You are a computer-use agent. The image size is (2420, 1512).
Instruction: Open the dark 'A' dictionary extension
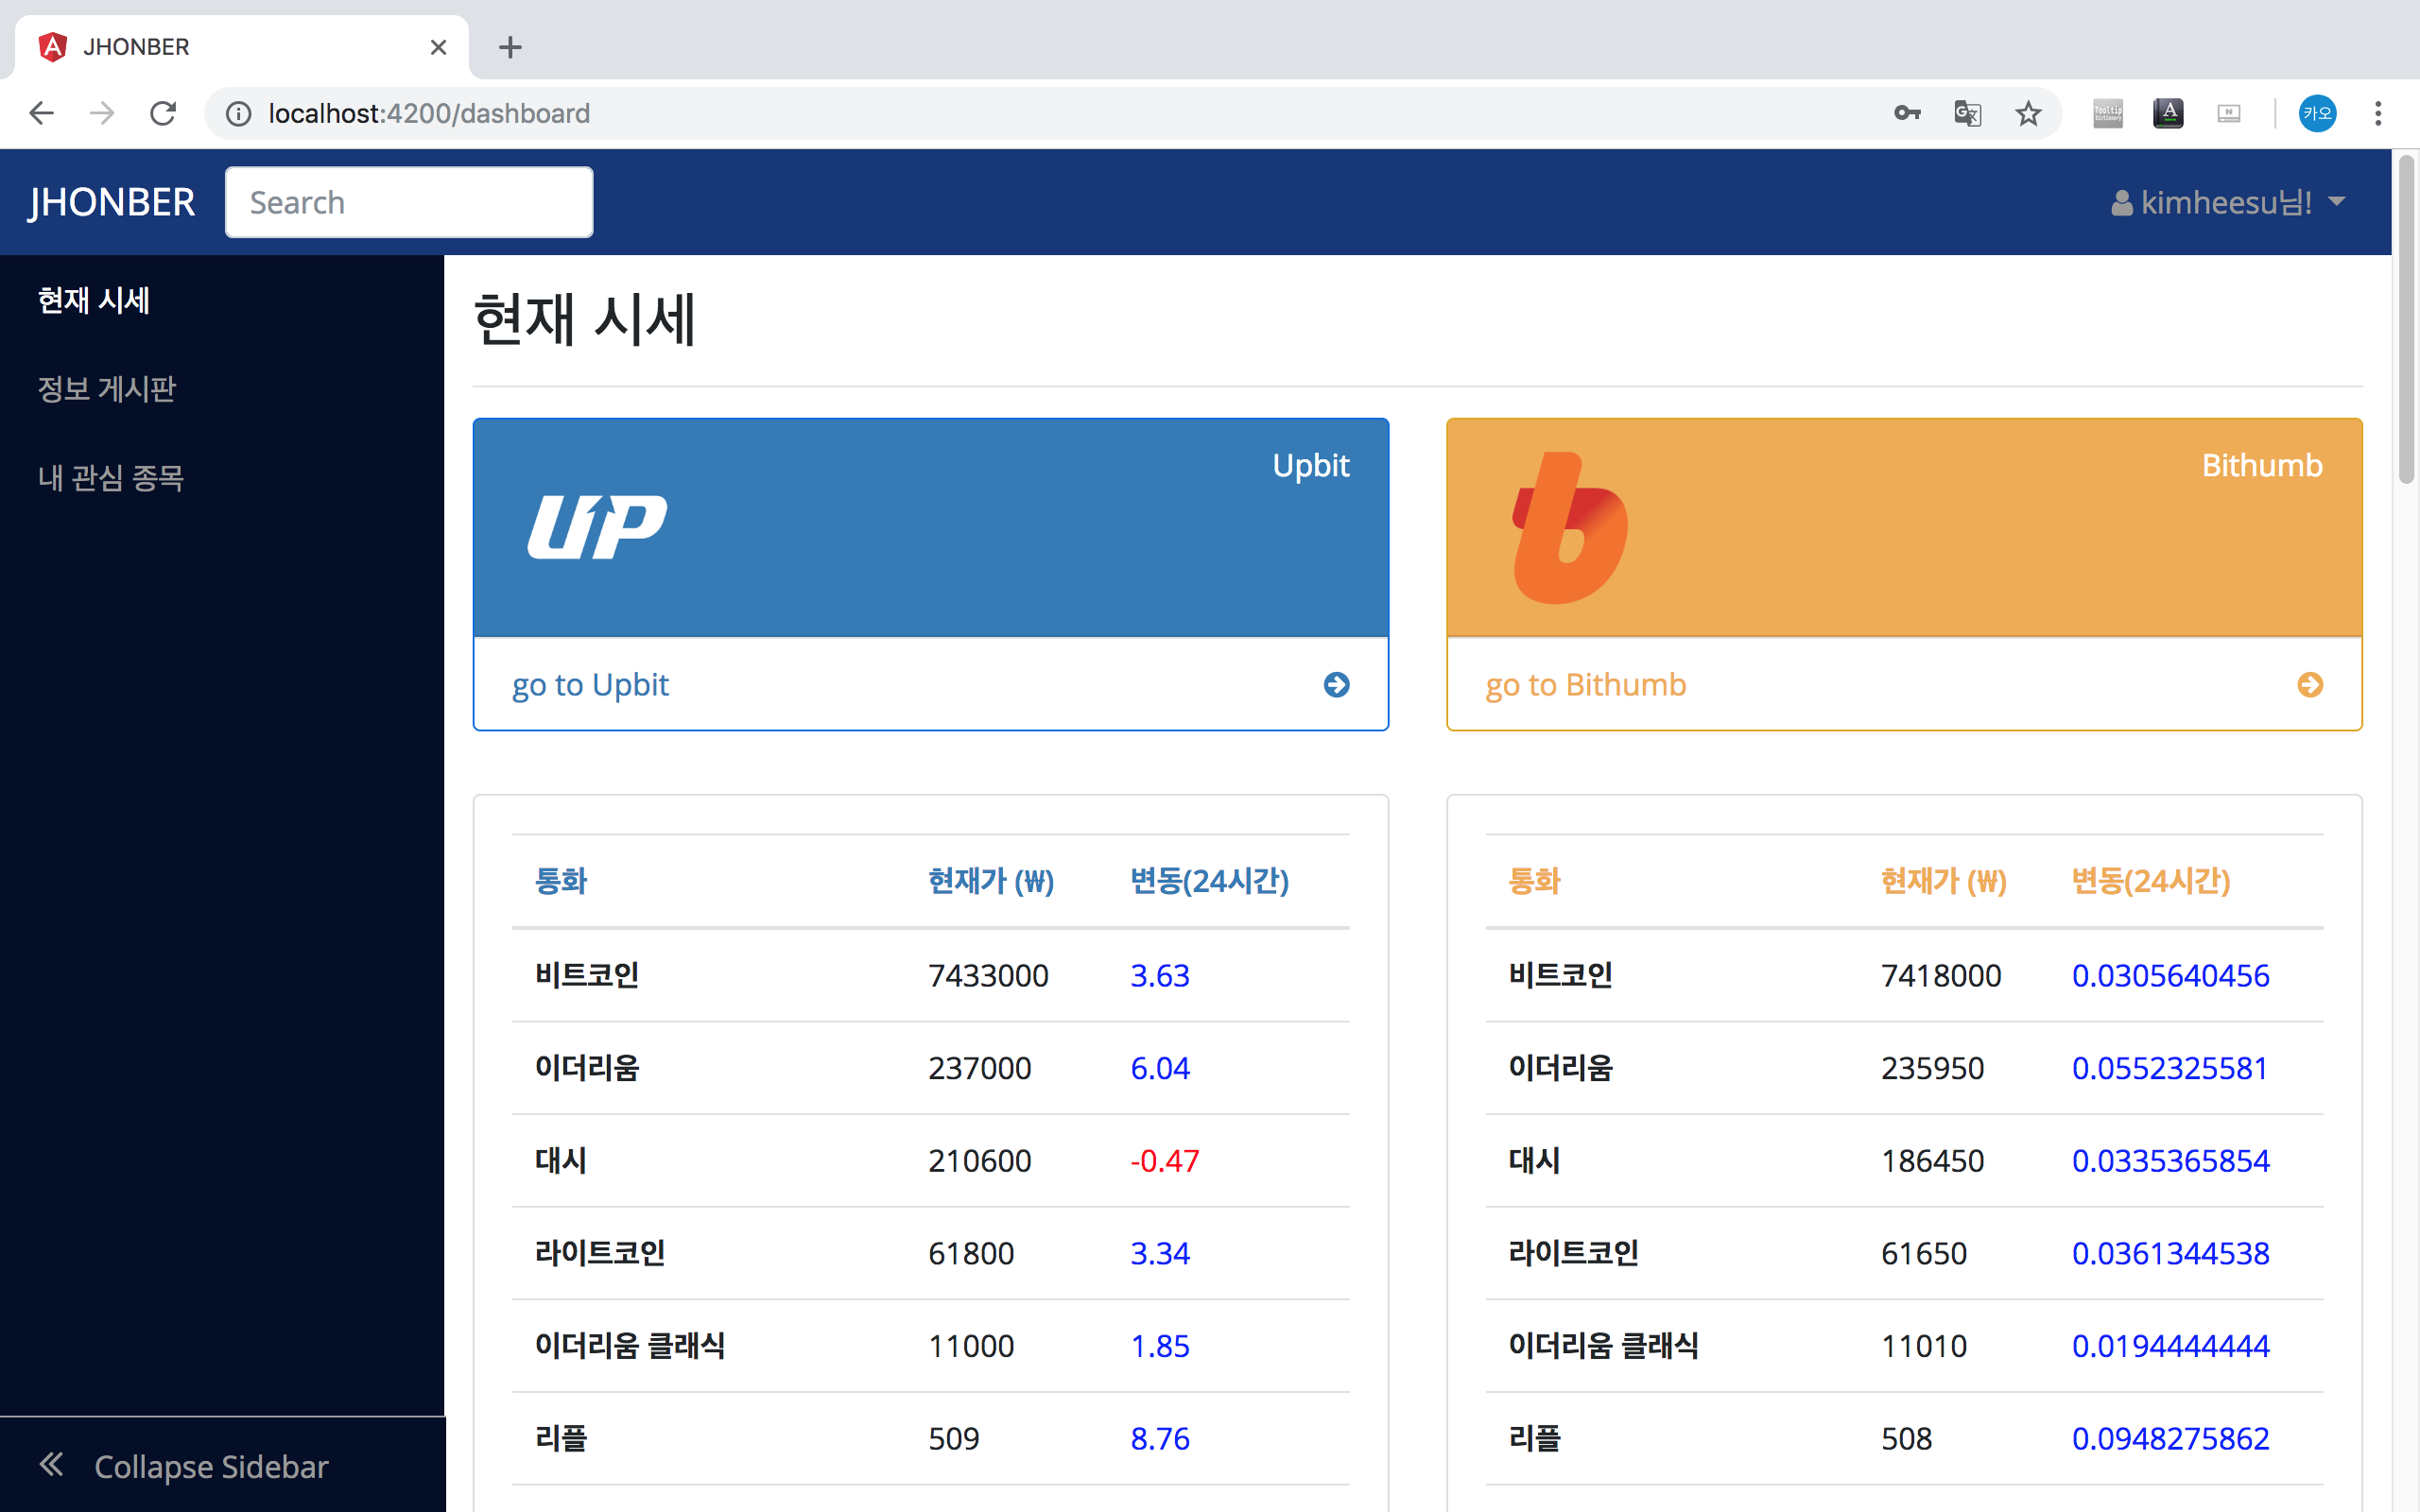[x=2168, y=113]
